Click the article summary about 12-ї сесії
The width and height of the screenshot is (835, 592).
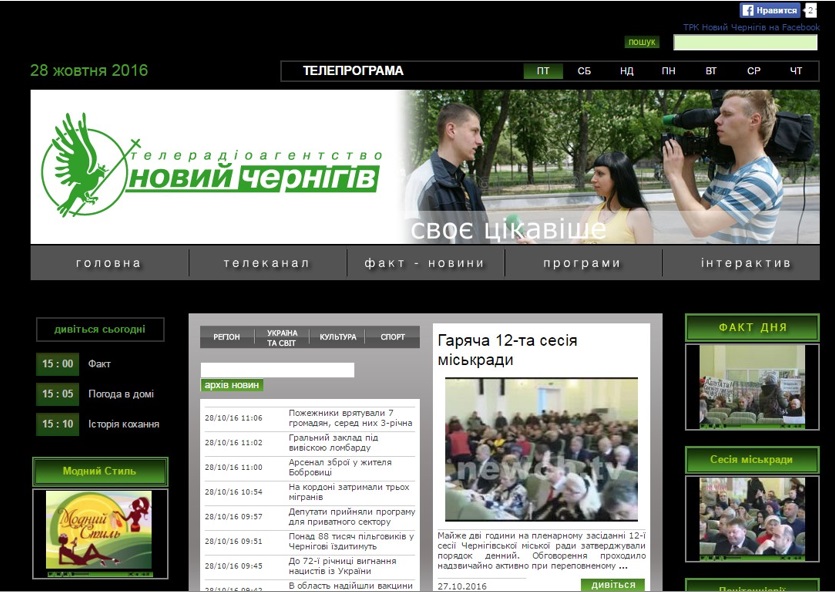pyautogui.click(x=542, y=550)
